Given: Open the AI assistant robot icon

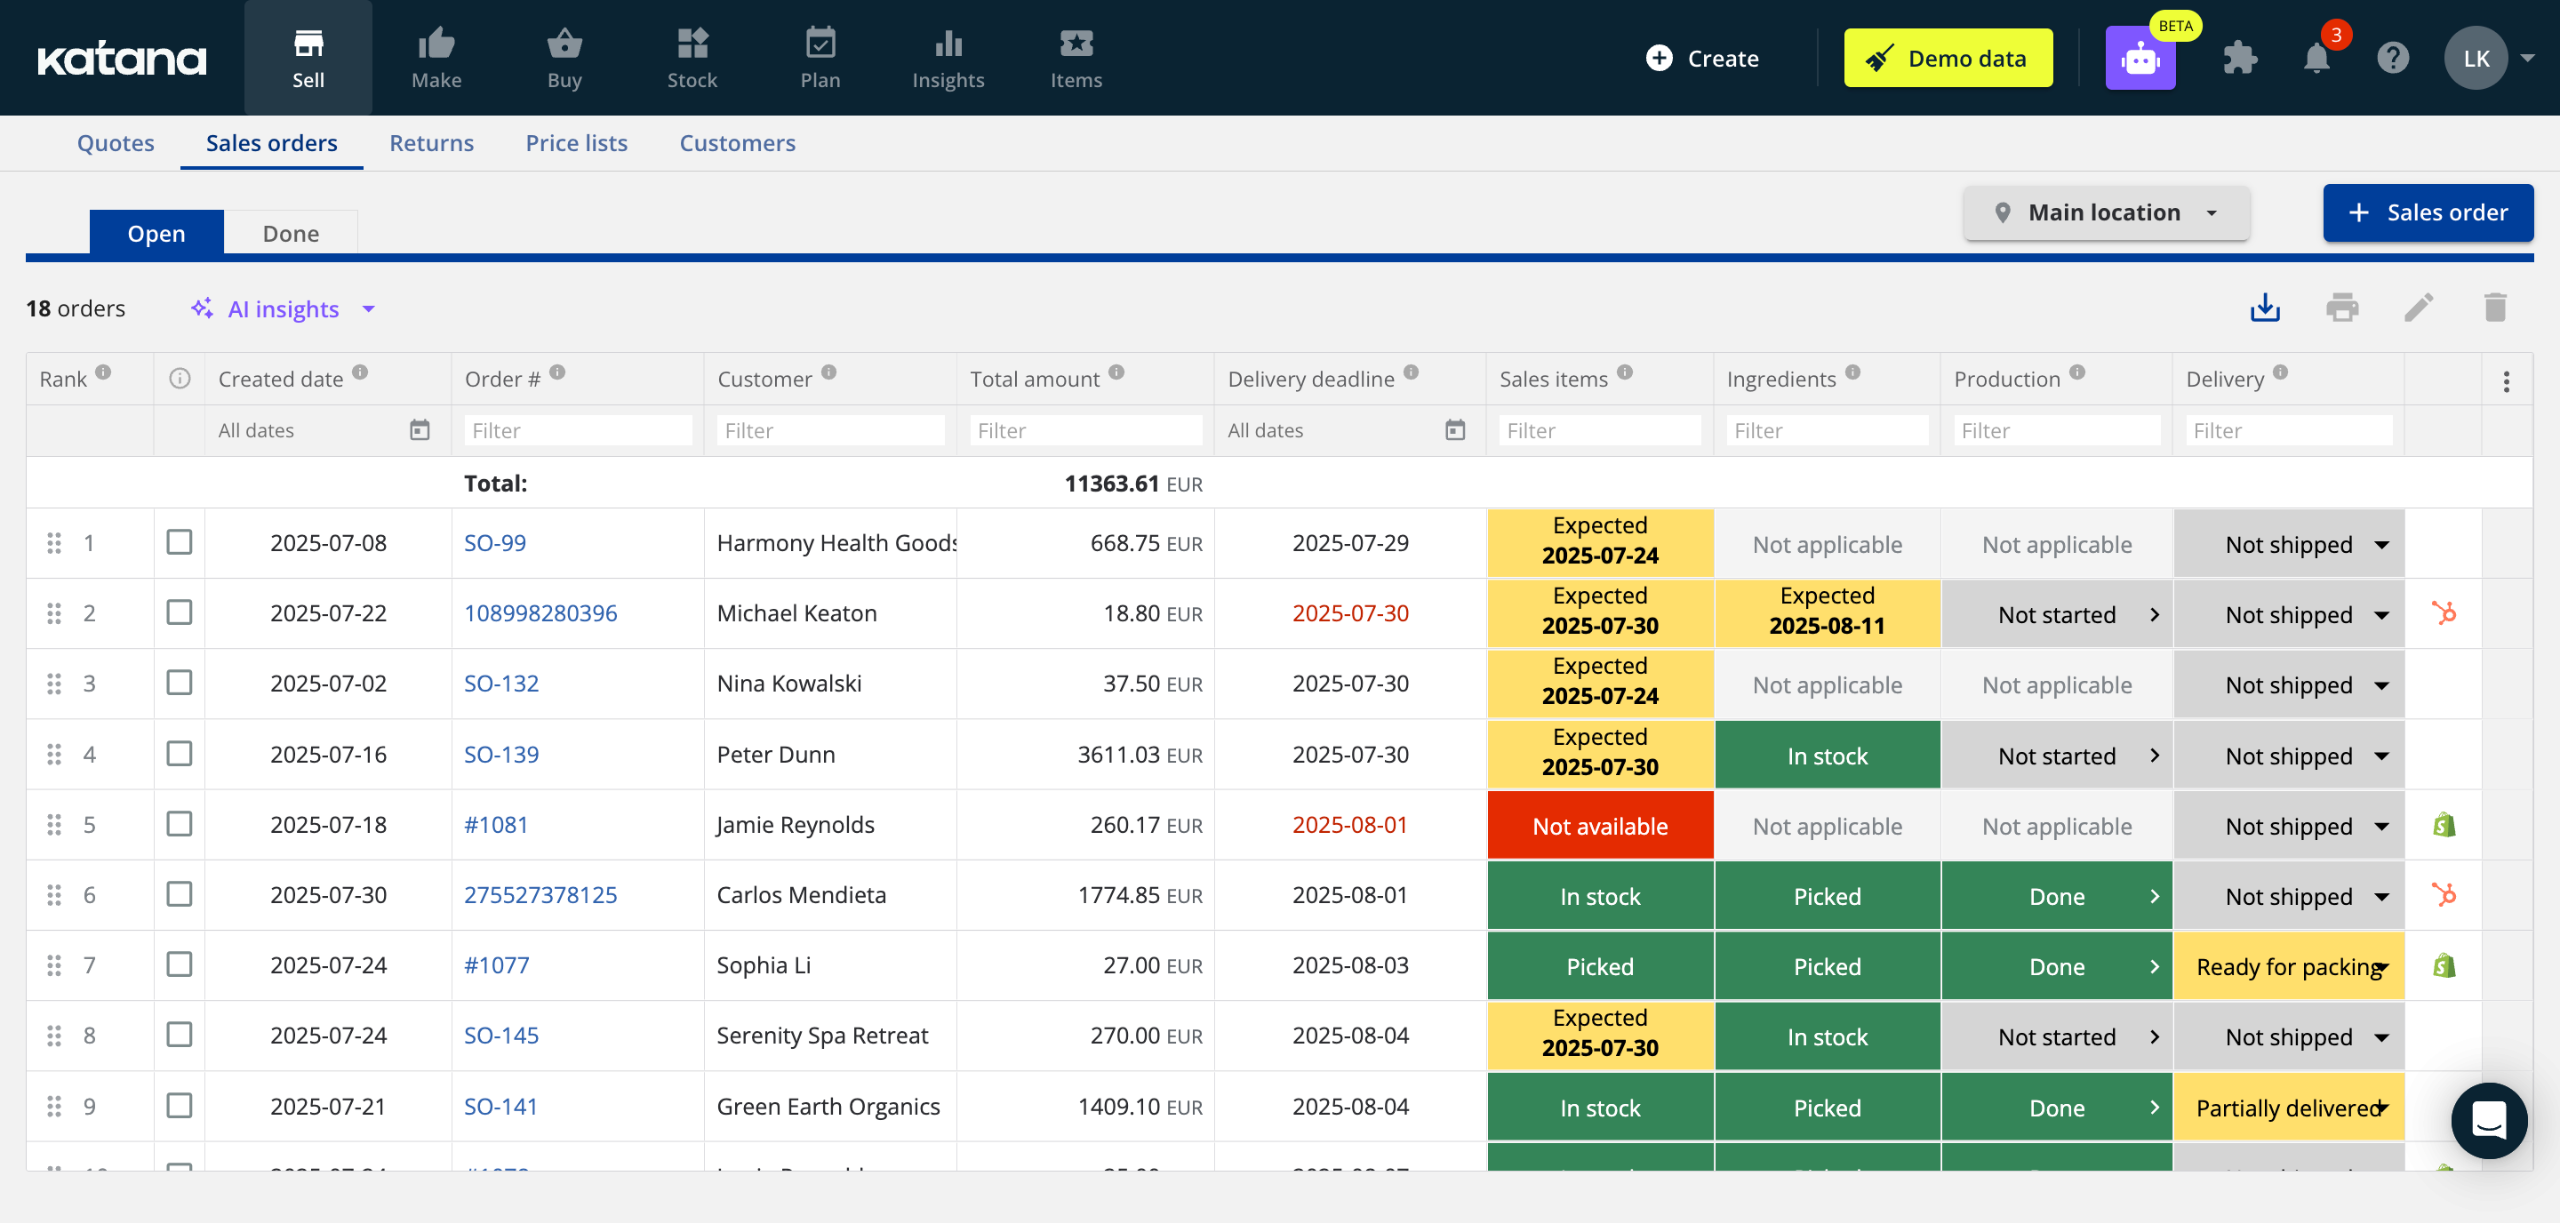Looking at the screenshot, I should click(x=2140, y=58).
